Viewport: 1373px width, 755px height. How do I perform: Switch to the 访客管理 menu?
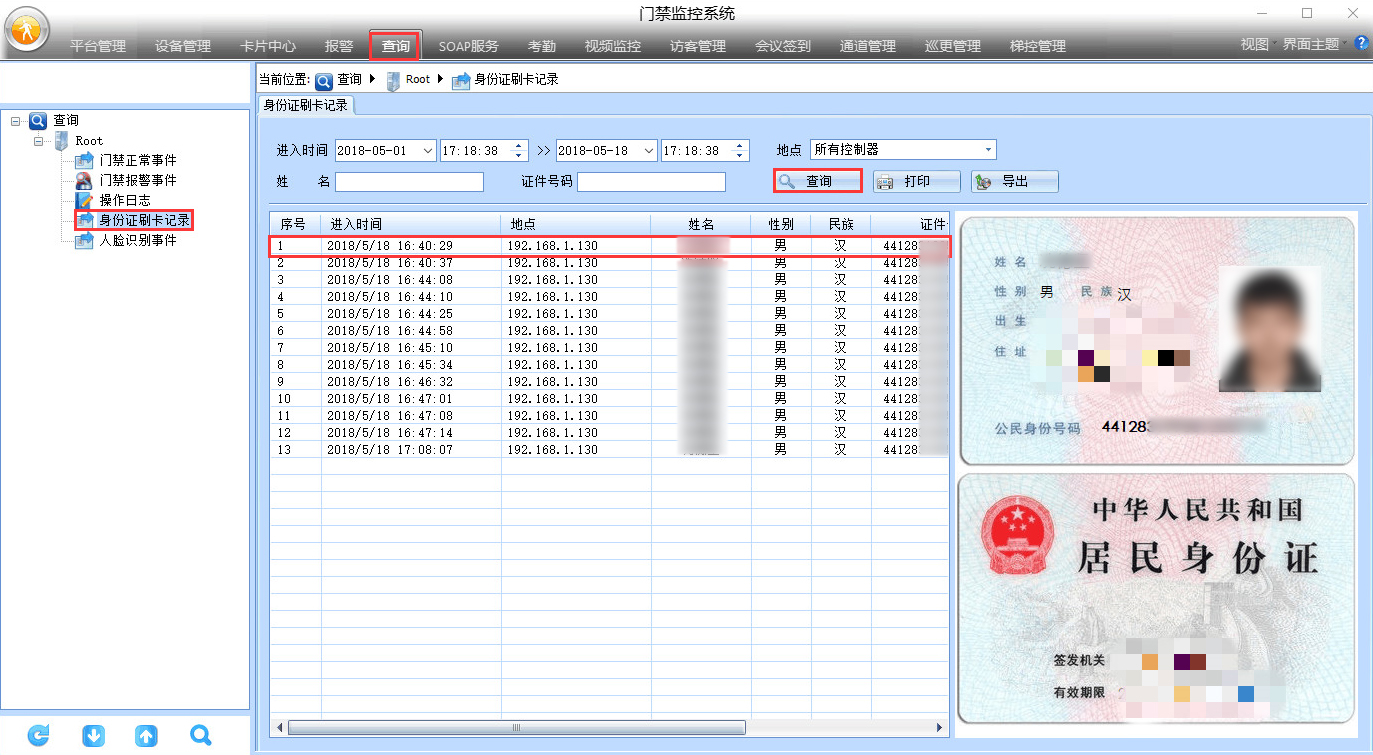point(697,46)
